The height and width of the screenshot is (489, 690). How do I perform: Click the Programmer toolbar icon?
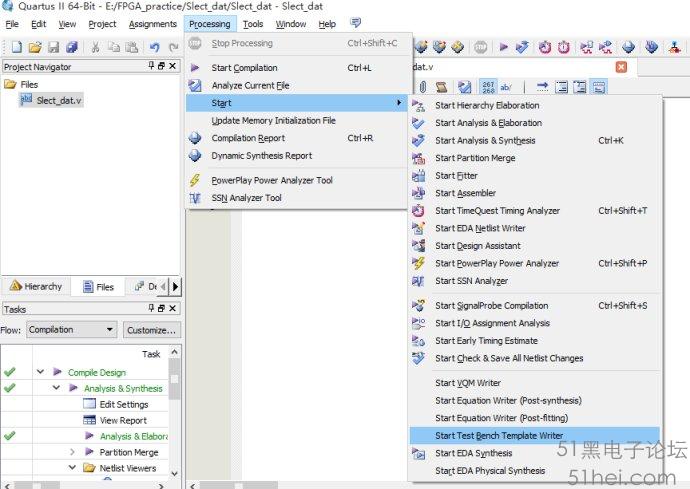[652, 47]
